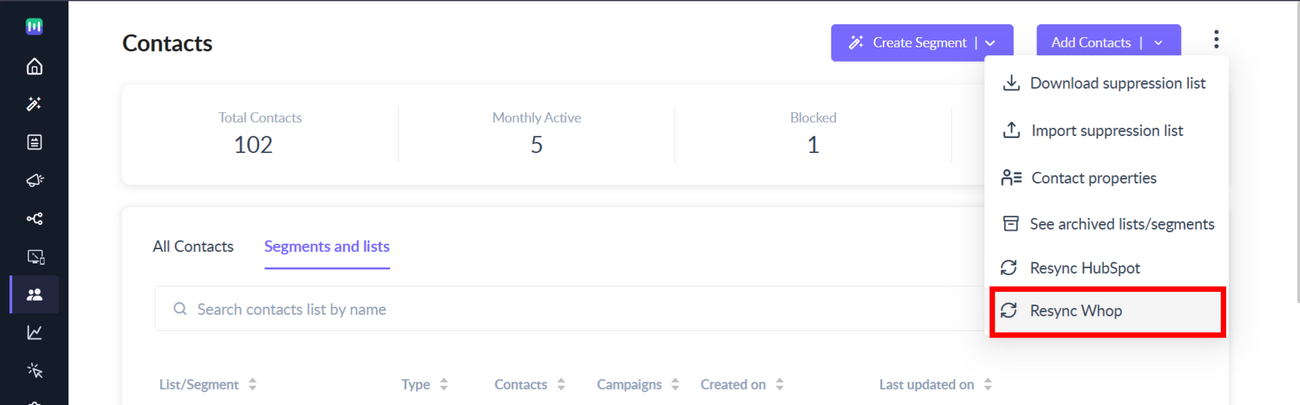Sort by Last updated on column arrows

point(988,385)
